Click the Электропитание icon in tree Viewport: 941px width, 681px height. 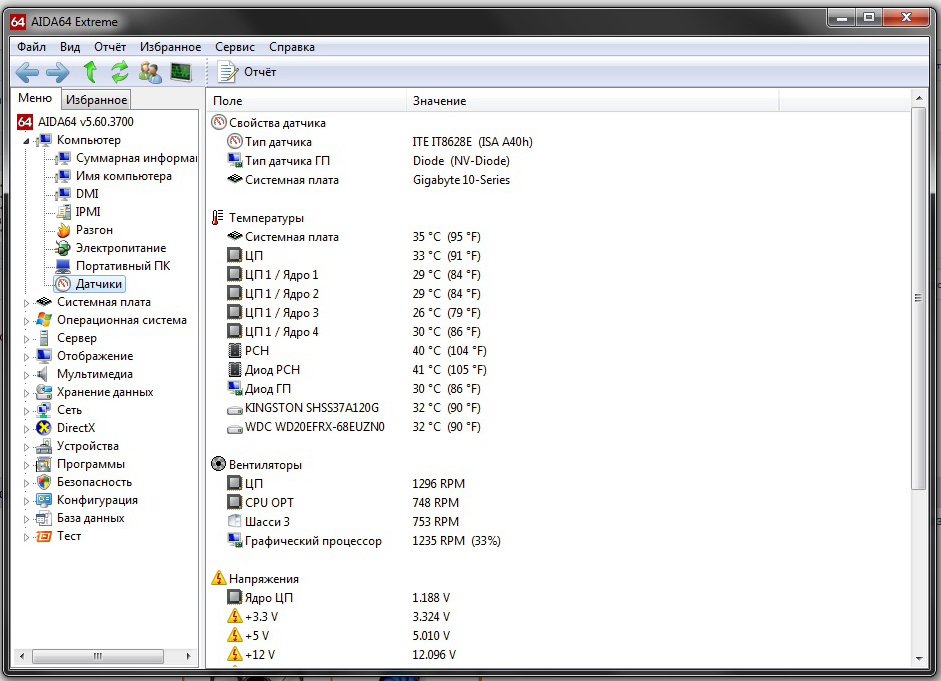63,248
